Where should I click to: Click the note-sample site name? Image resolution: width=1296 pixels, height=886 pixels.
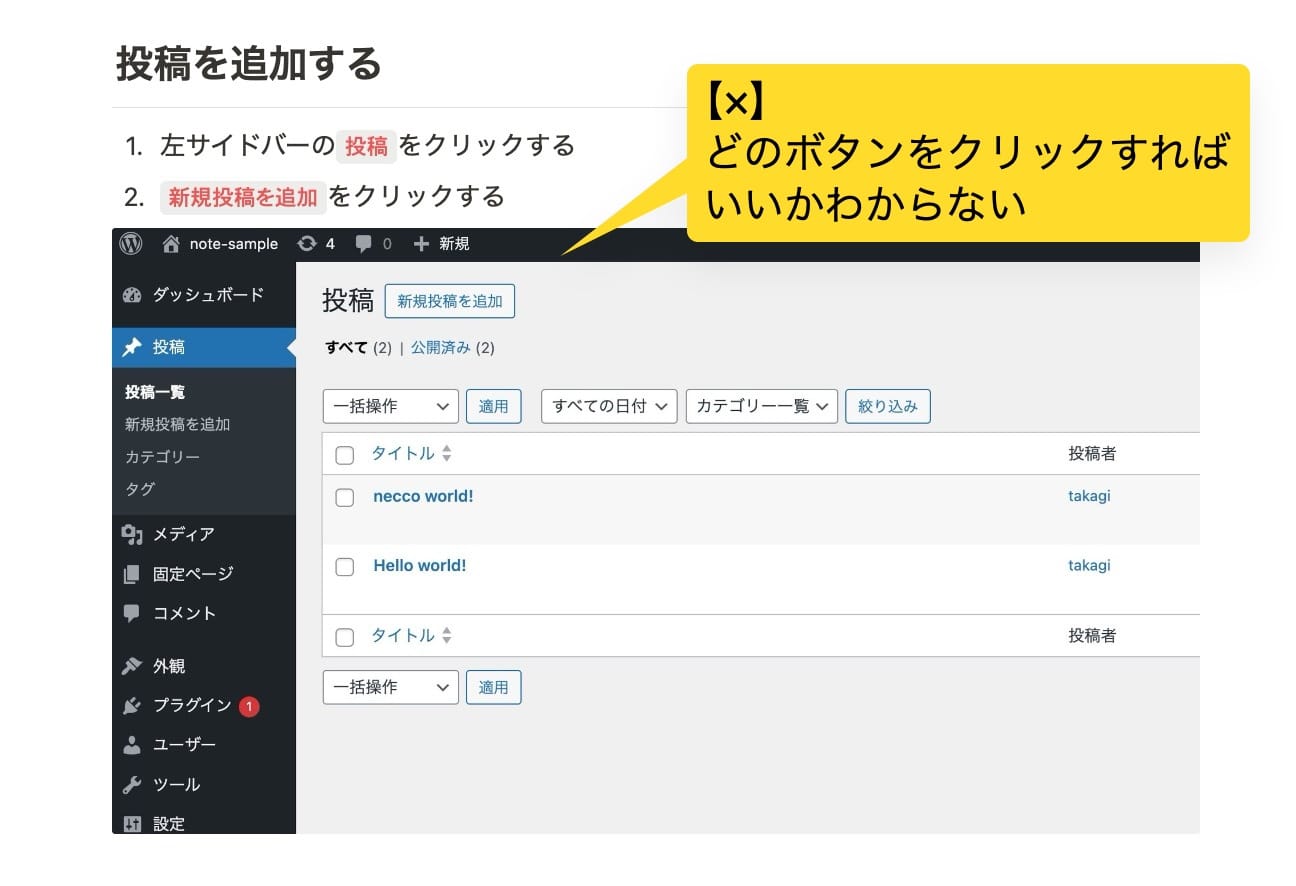click(234, 244)
